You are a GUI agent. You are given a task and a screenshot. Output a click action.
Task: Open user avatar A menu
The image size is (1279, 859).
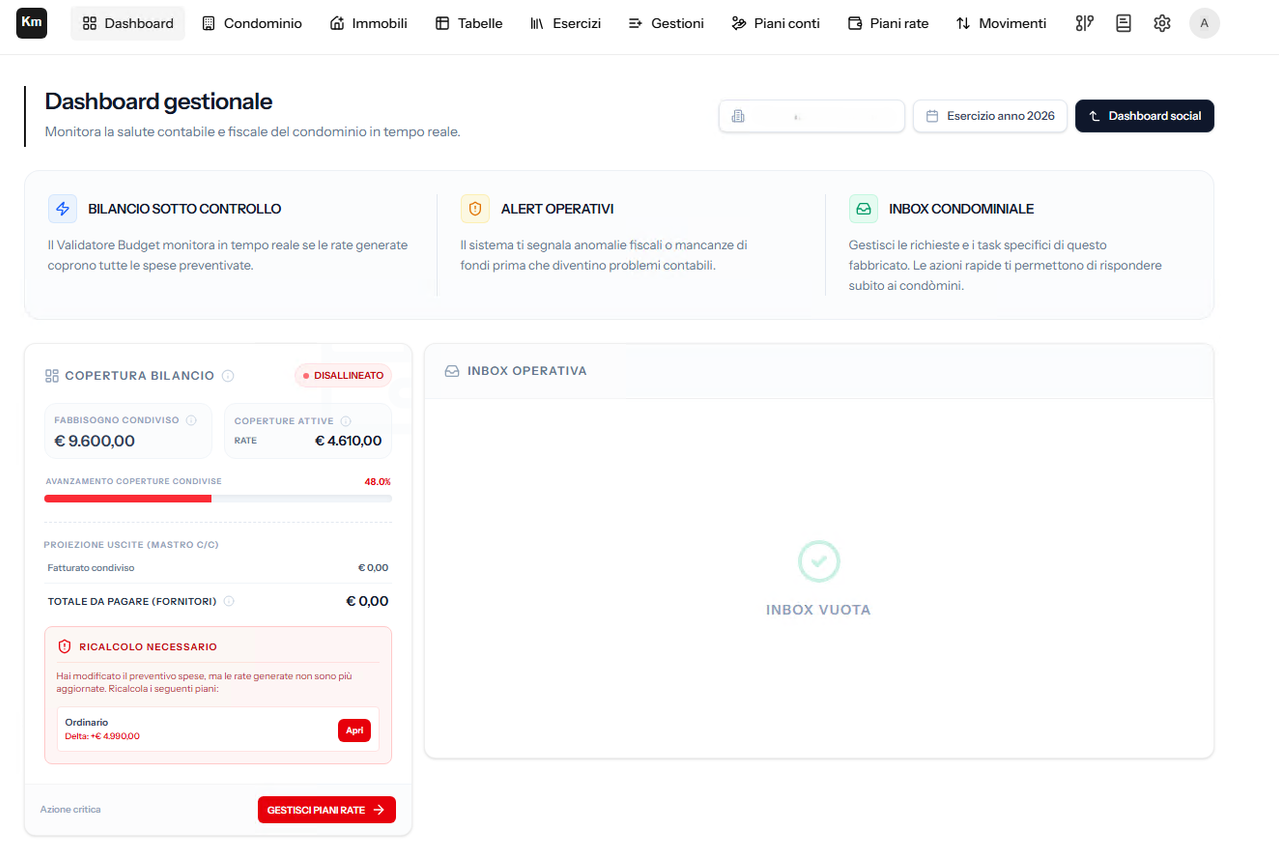click(x=1204, y=23)
